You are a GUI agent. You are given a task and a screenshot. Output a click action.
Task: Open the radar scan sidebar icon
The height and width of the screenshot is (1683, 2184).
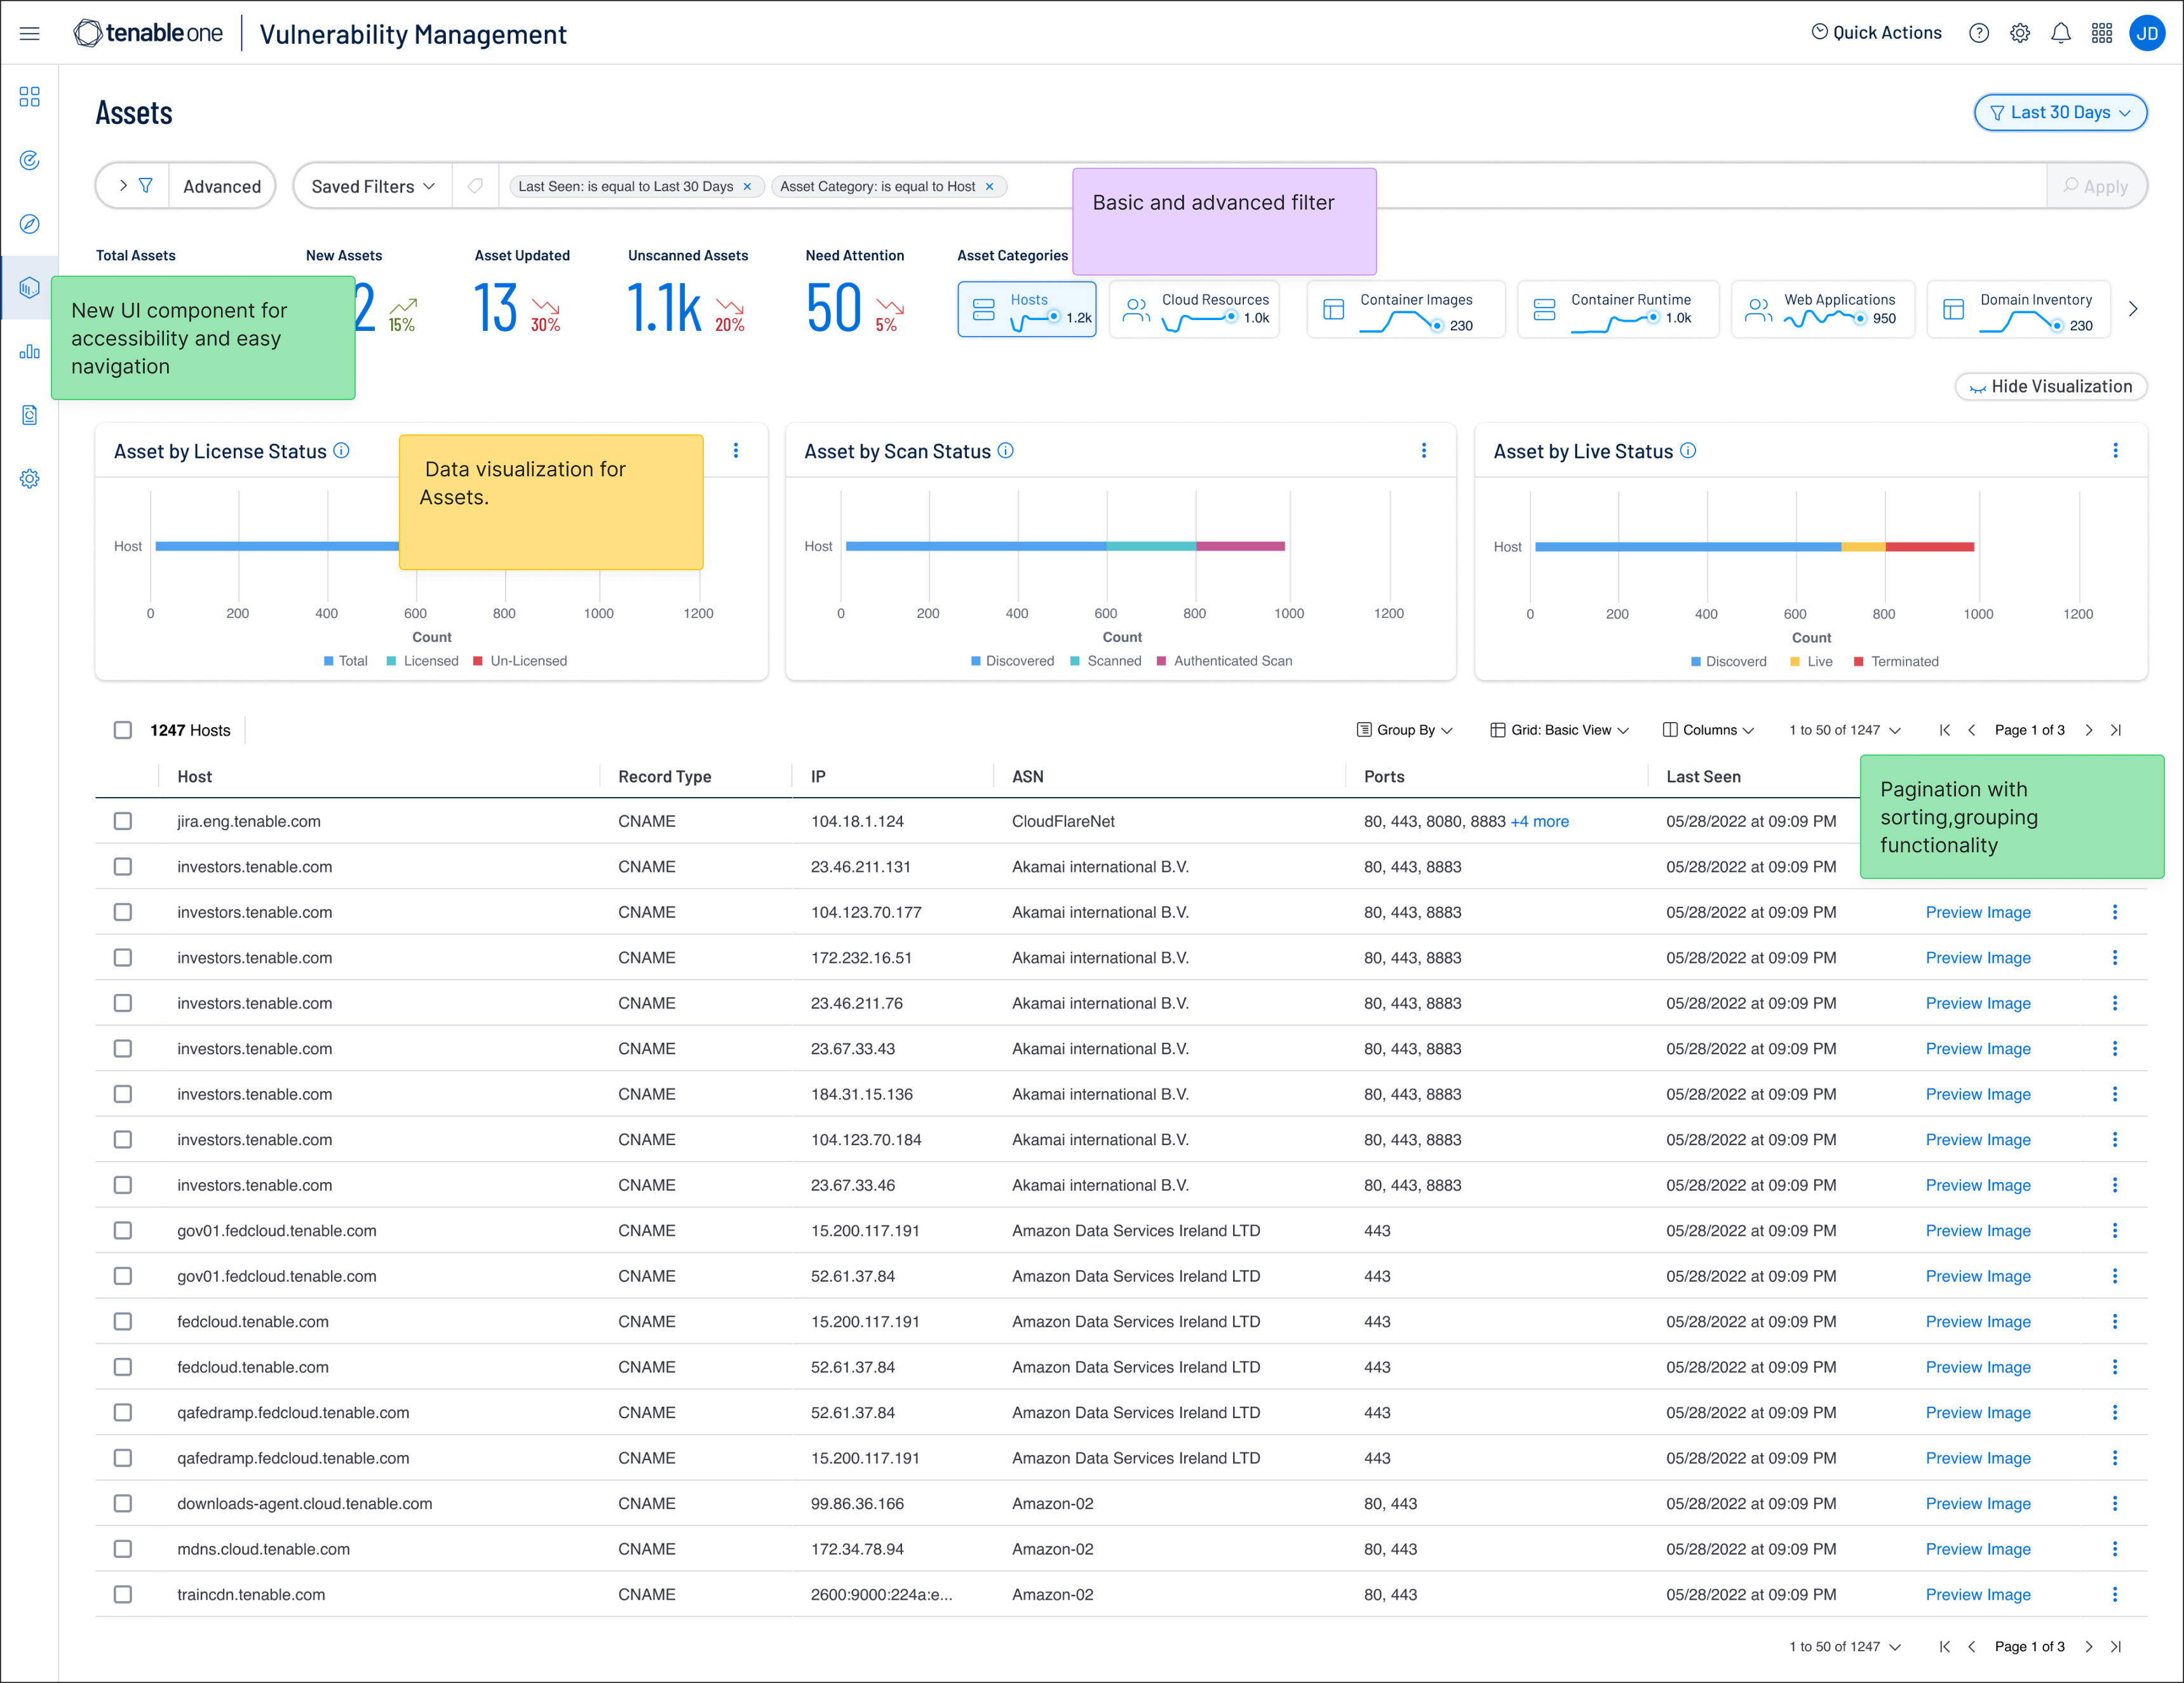pyautogui.click(x=29, y=160)
